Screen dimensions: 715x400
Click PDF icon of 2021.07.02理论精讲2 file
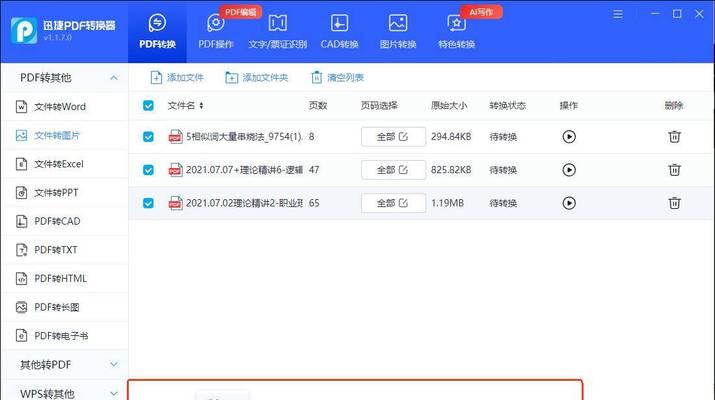click(176, 203)
